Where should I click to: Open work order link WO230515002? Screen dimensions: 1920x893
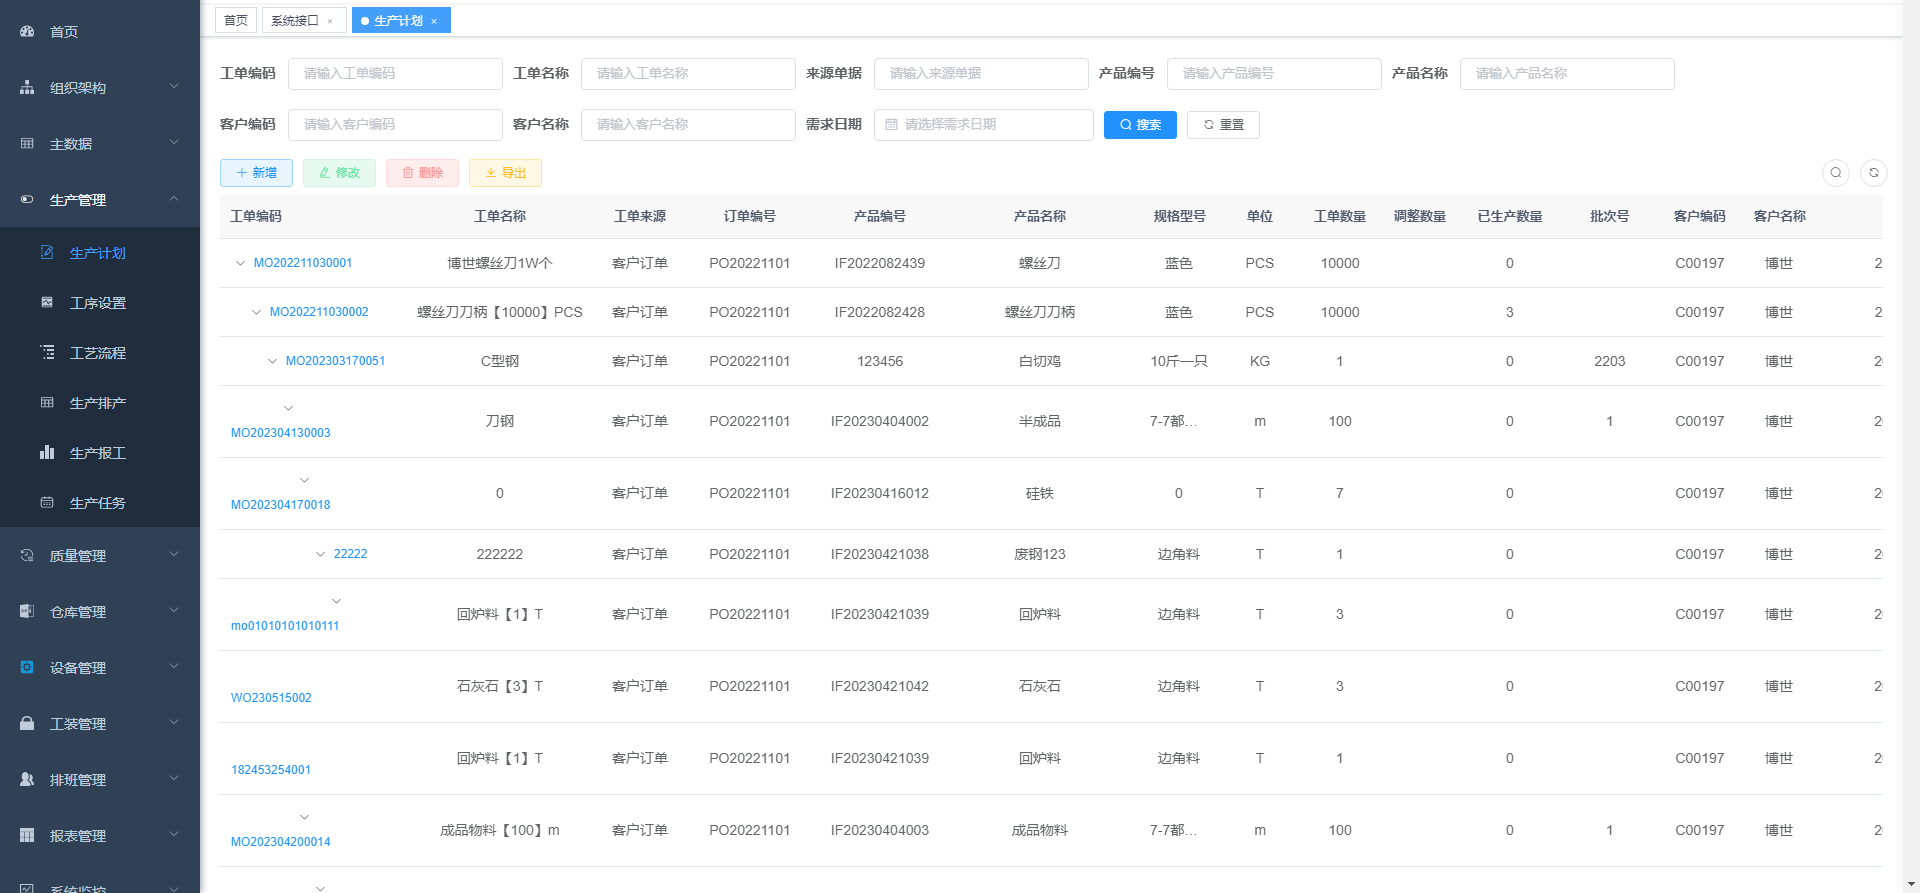271,698
